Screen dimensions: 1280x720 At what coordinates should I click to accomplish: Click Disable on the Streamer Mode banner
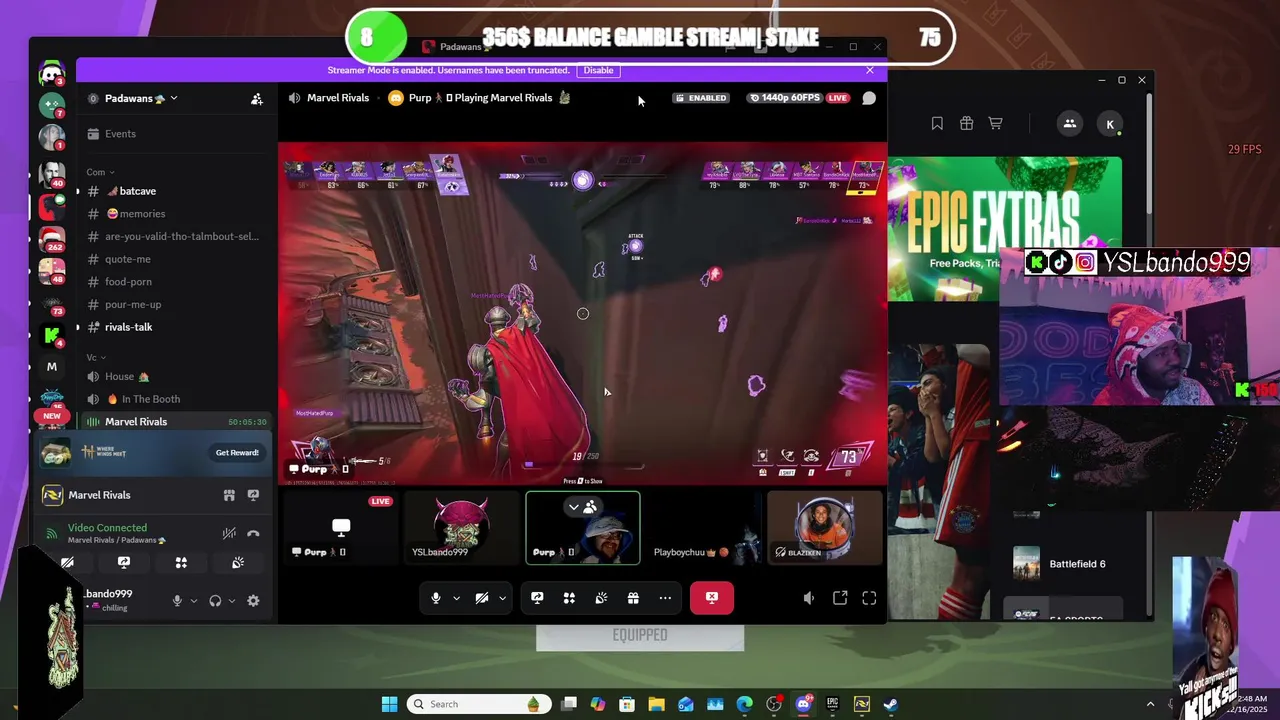(x=599, y=70)
